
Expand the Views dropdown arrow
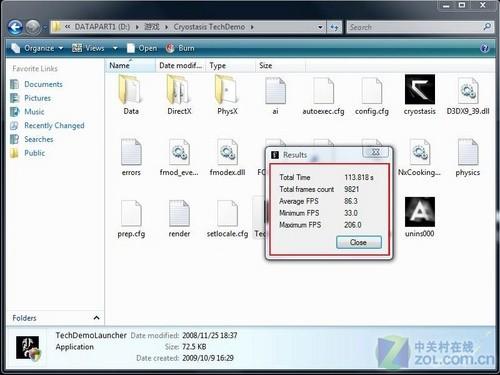(115, 48)
